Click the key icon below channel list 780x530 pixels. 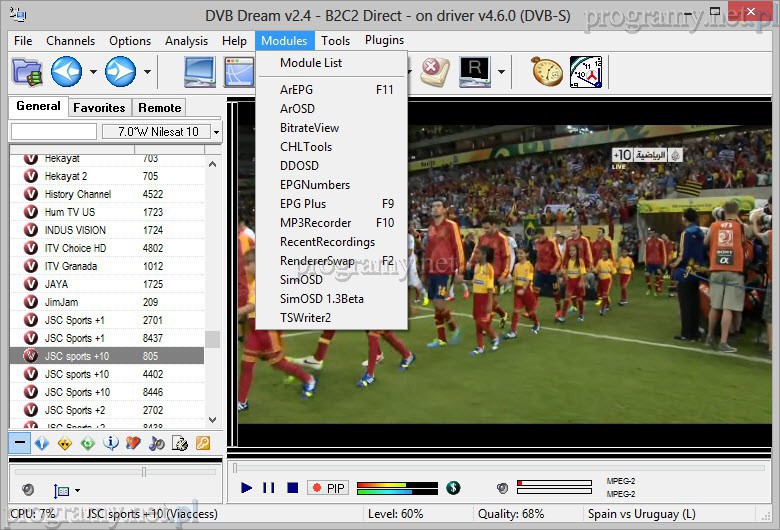click(202, 443)
